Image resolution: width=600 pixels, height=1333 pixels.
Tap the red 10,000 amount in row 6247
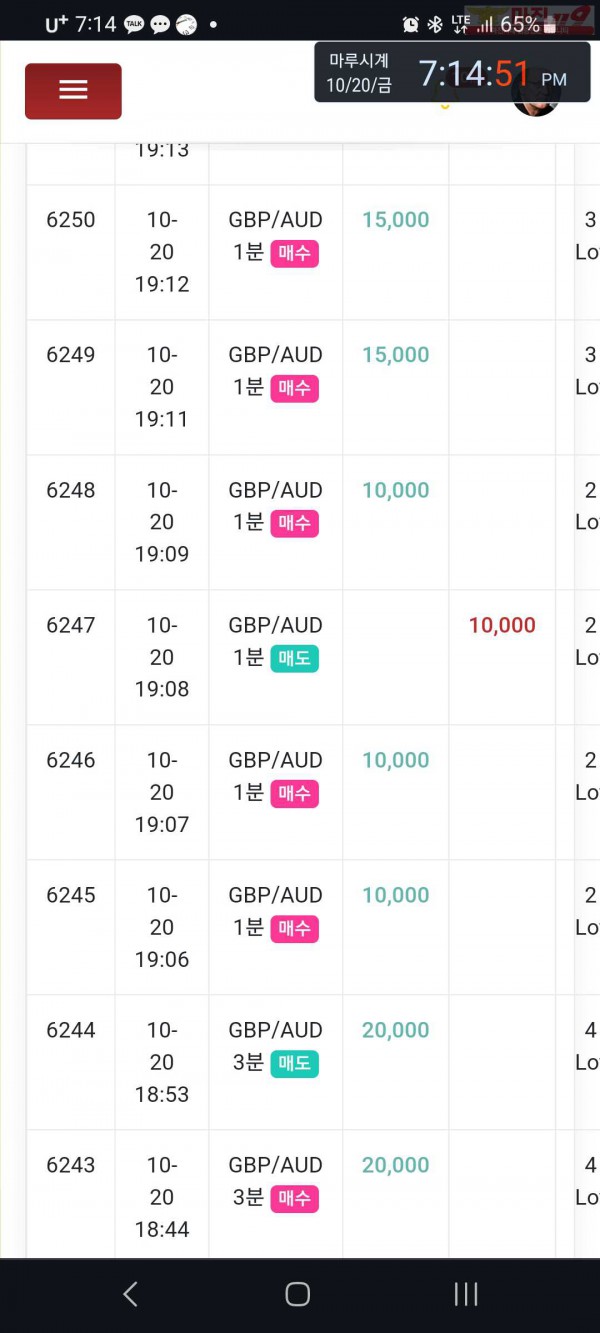point(502,625)
